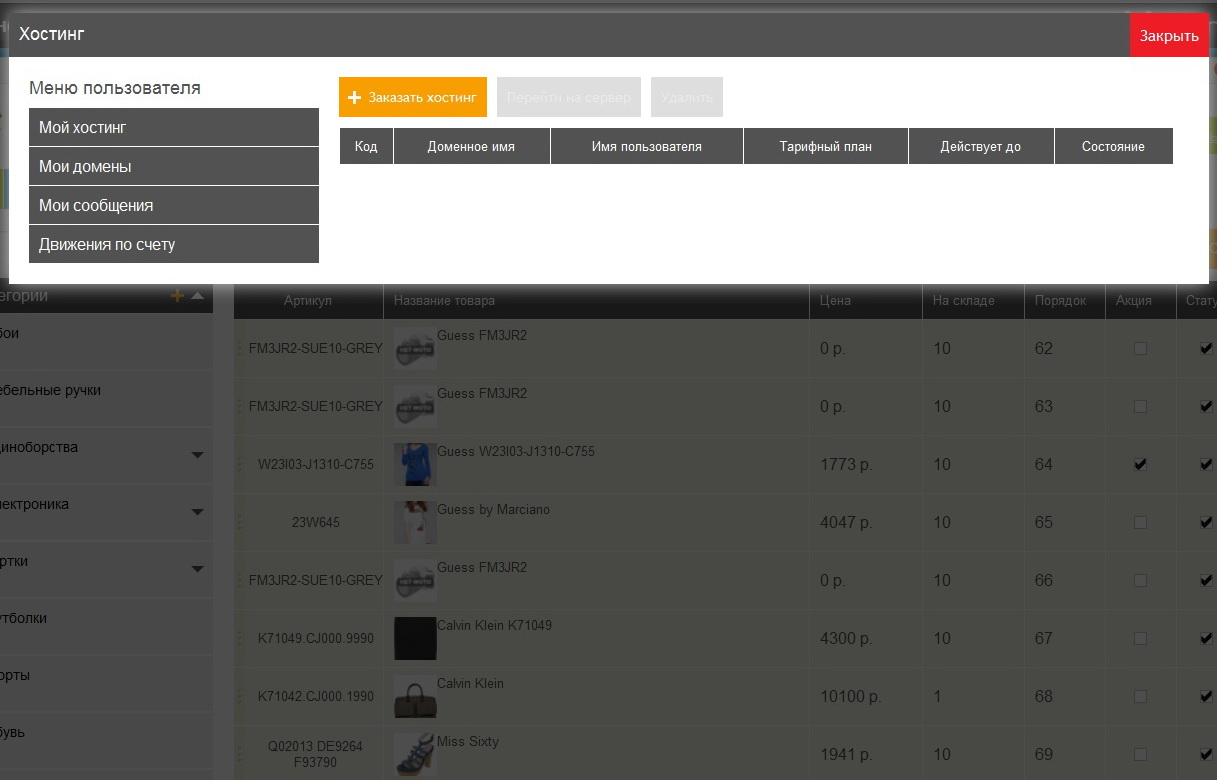Open Движения по счету menu item
Image resolution: width=1217 pixels, height=780 pixels.
pyautogui.click(x=174, y=244)
